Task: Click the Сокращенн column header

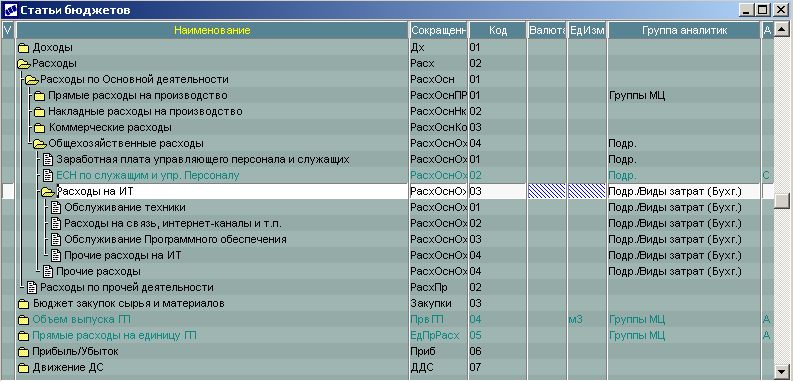Action: point(438,30)
